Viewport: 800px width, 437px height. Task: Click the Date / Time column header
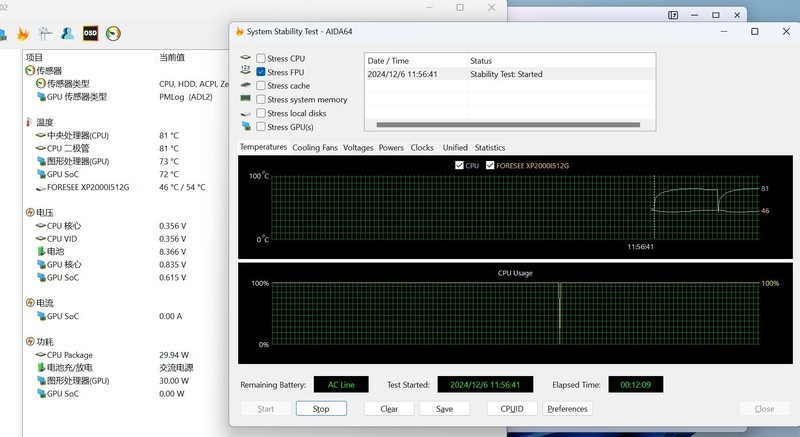tap(390, 61)
